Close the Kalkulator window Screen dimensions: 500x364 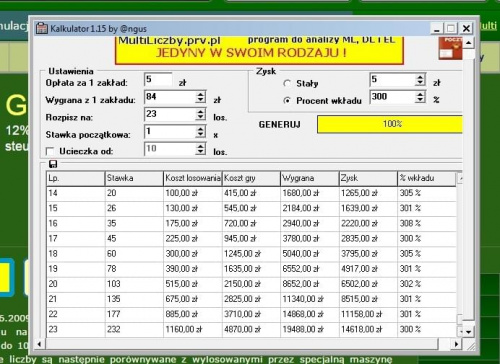pyautogui.click(x=466, y=29)
